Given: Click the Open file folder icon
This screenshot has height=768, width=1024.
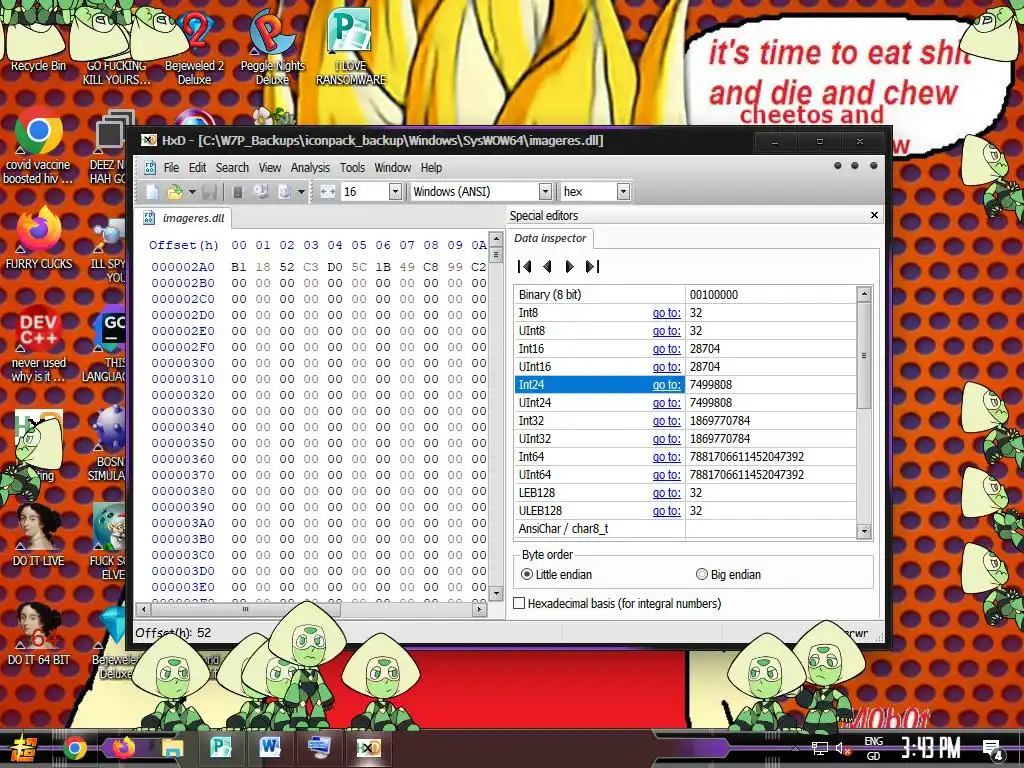Looking at the screenshot, I should pyautogui.click(x=174, y=191).
